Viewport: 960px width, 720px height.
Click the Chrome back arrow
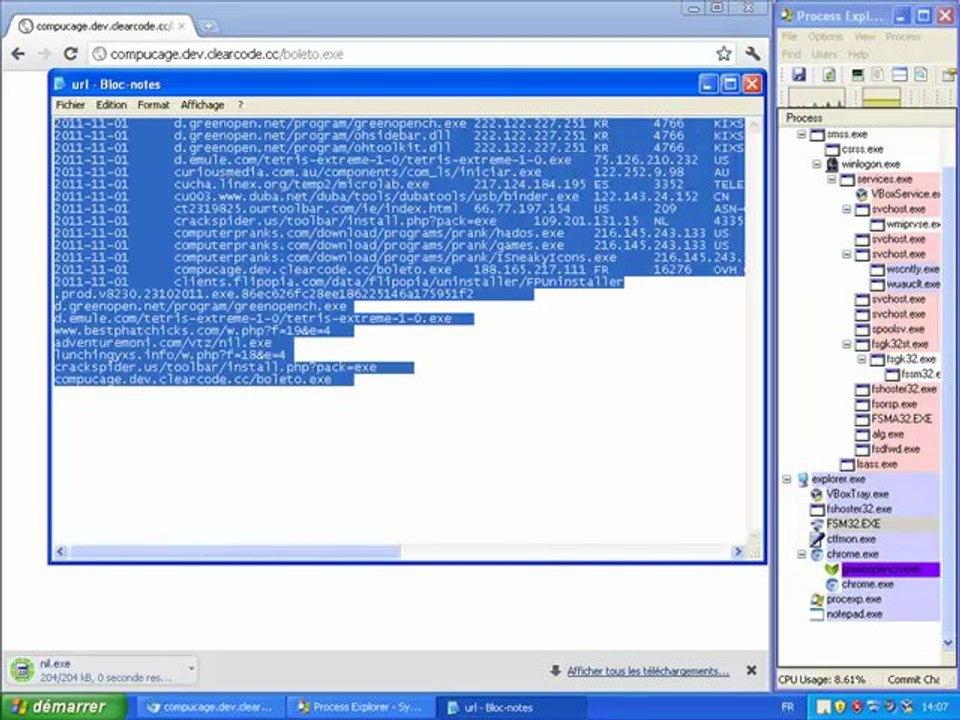(x=18, y=54)
